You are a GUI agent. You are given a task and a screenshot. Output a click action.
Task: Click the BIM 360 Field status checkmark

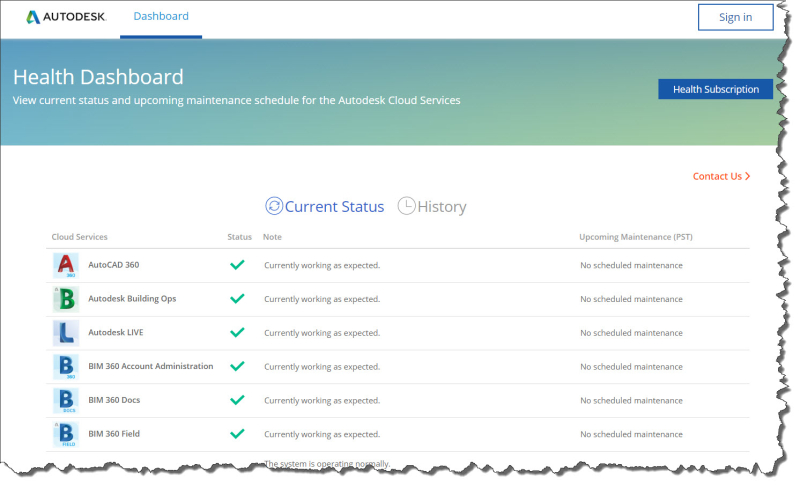237,434
